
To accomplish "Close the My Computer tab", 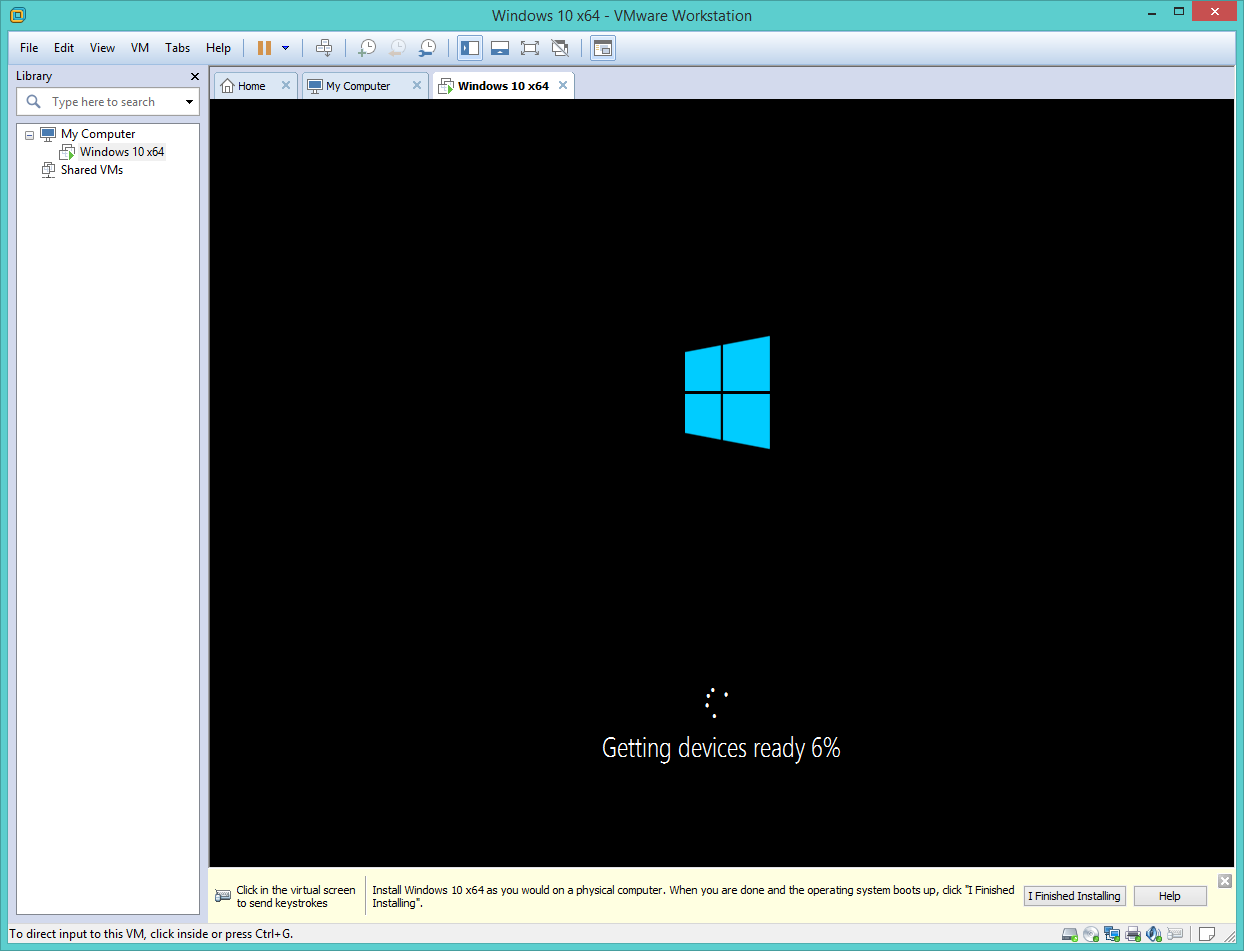I will tap(417, 86).
